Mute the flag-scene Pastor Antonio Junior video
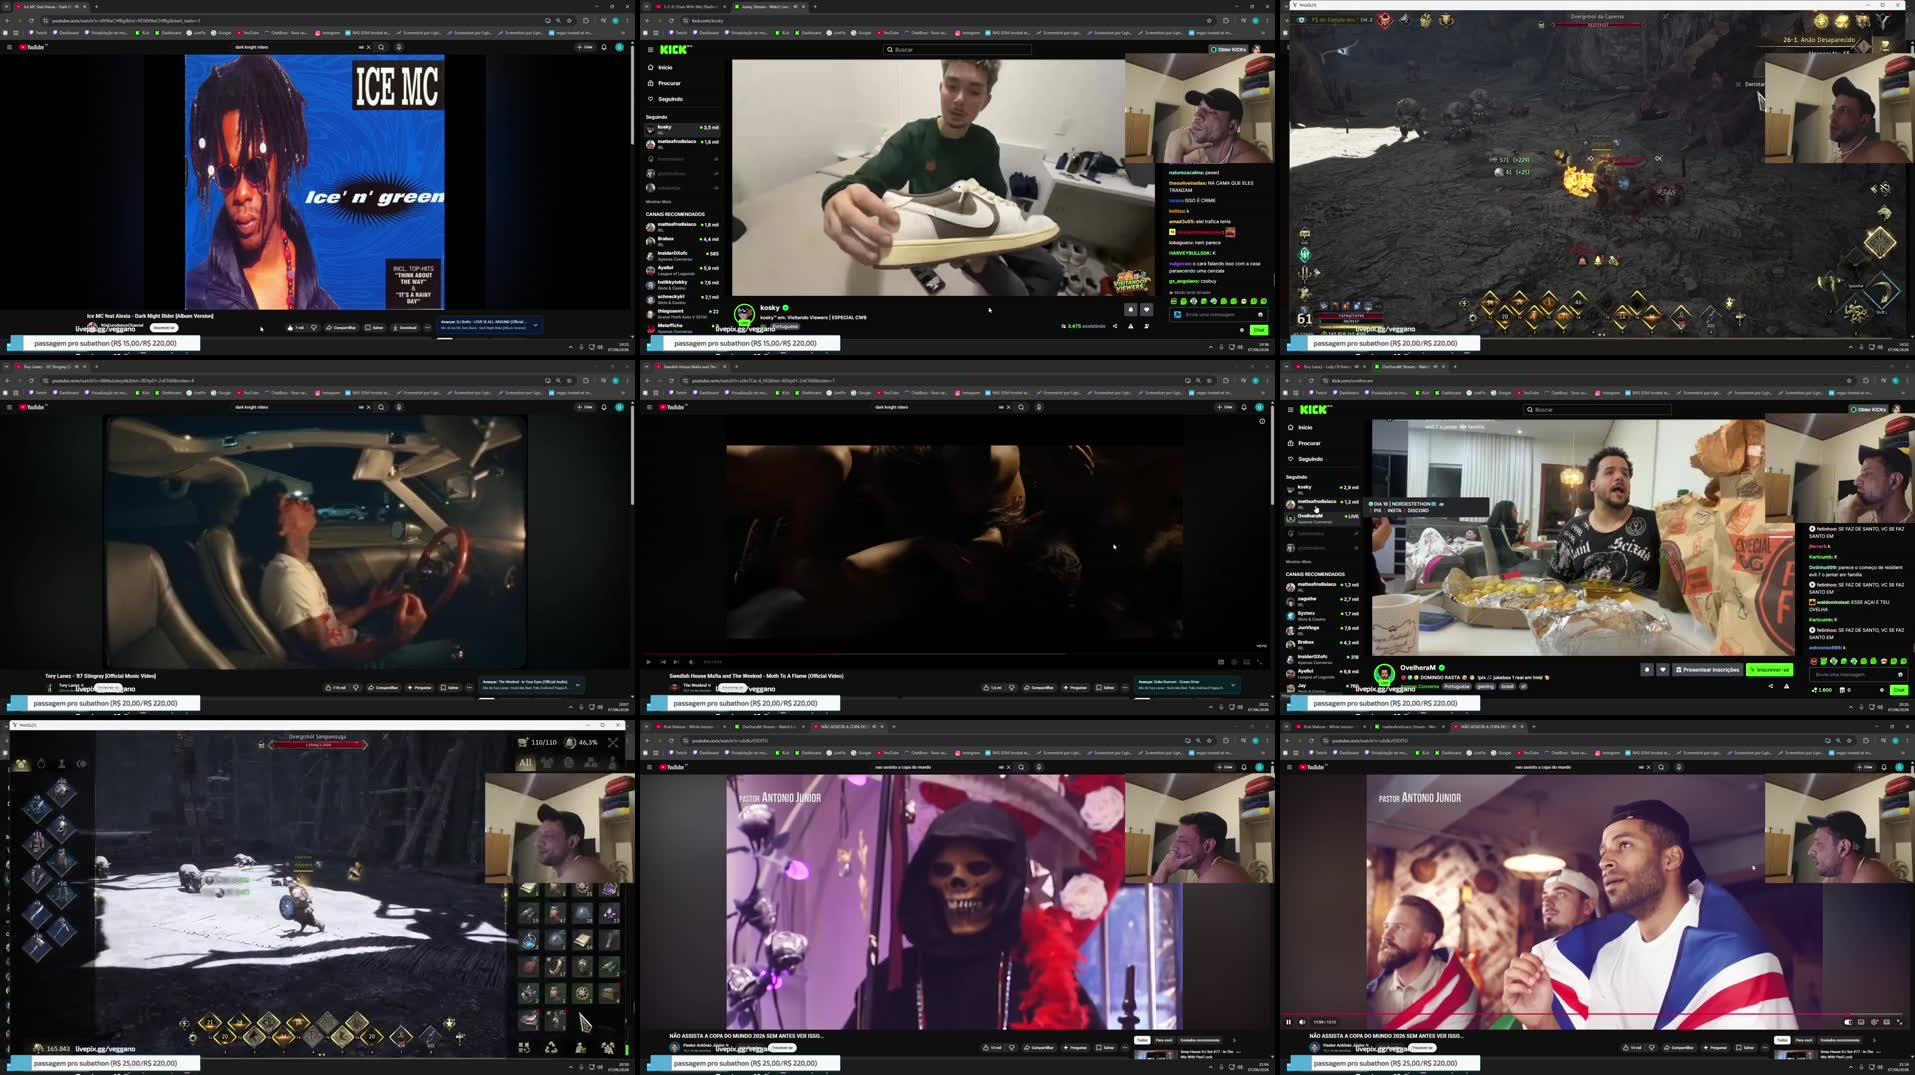The width and height of the screenshot is (1915, 1075). pos(1301,1022)
